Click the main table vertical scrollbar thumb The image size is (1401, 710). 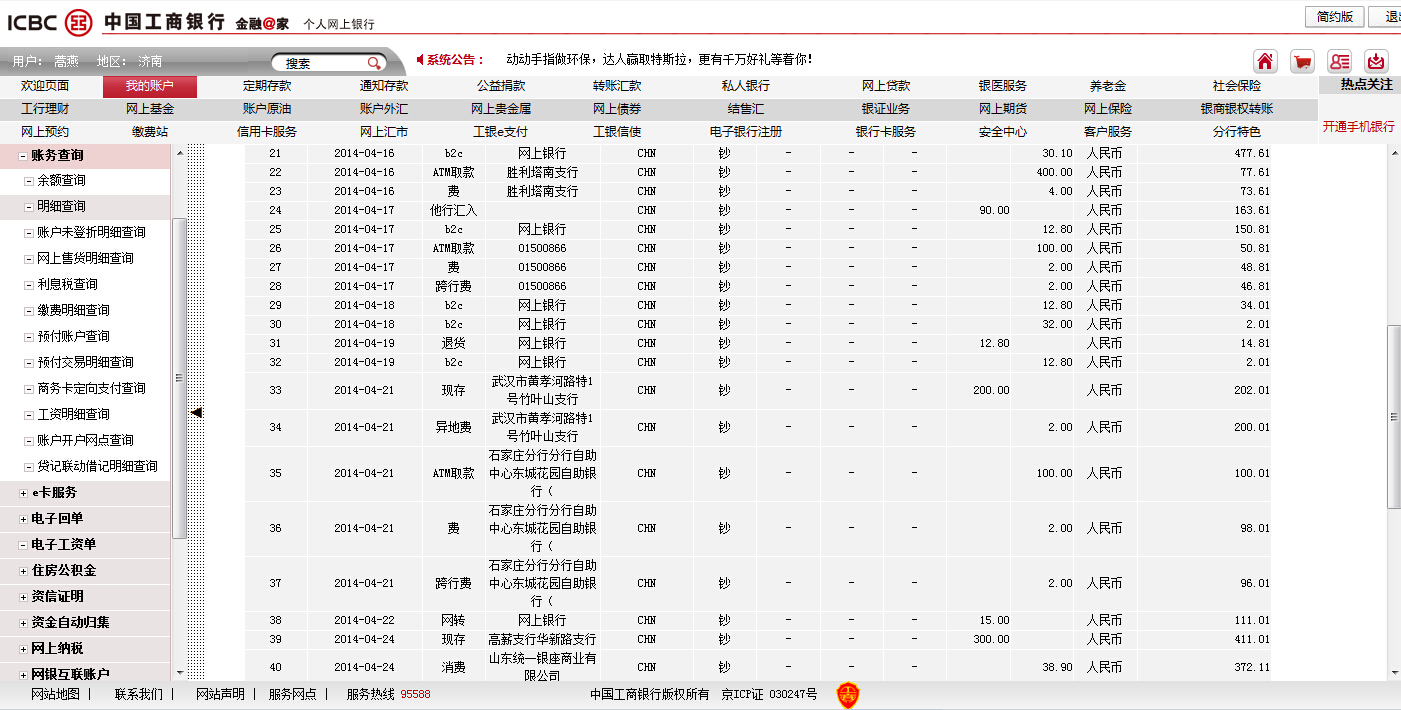pos(1393,415)
